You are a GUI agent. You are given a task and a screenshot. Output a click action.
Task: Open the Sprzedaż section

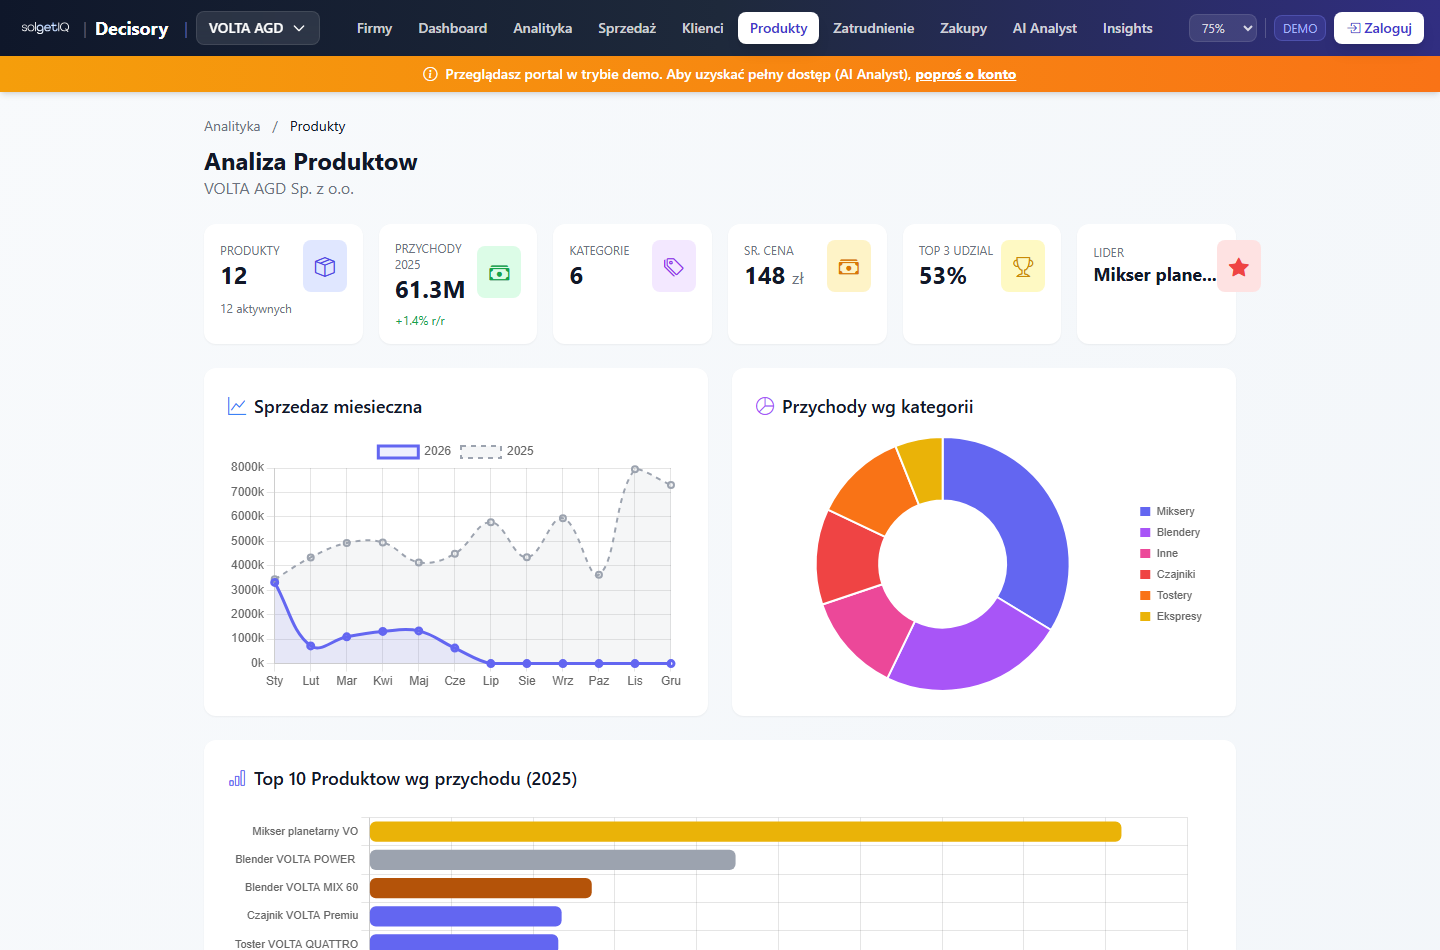[627, 28]
